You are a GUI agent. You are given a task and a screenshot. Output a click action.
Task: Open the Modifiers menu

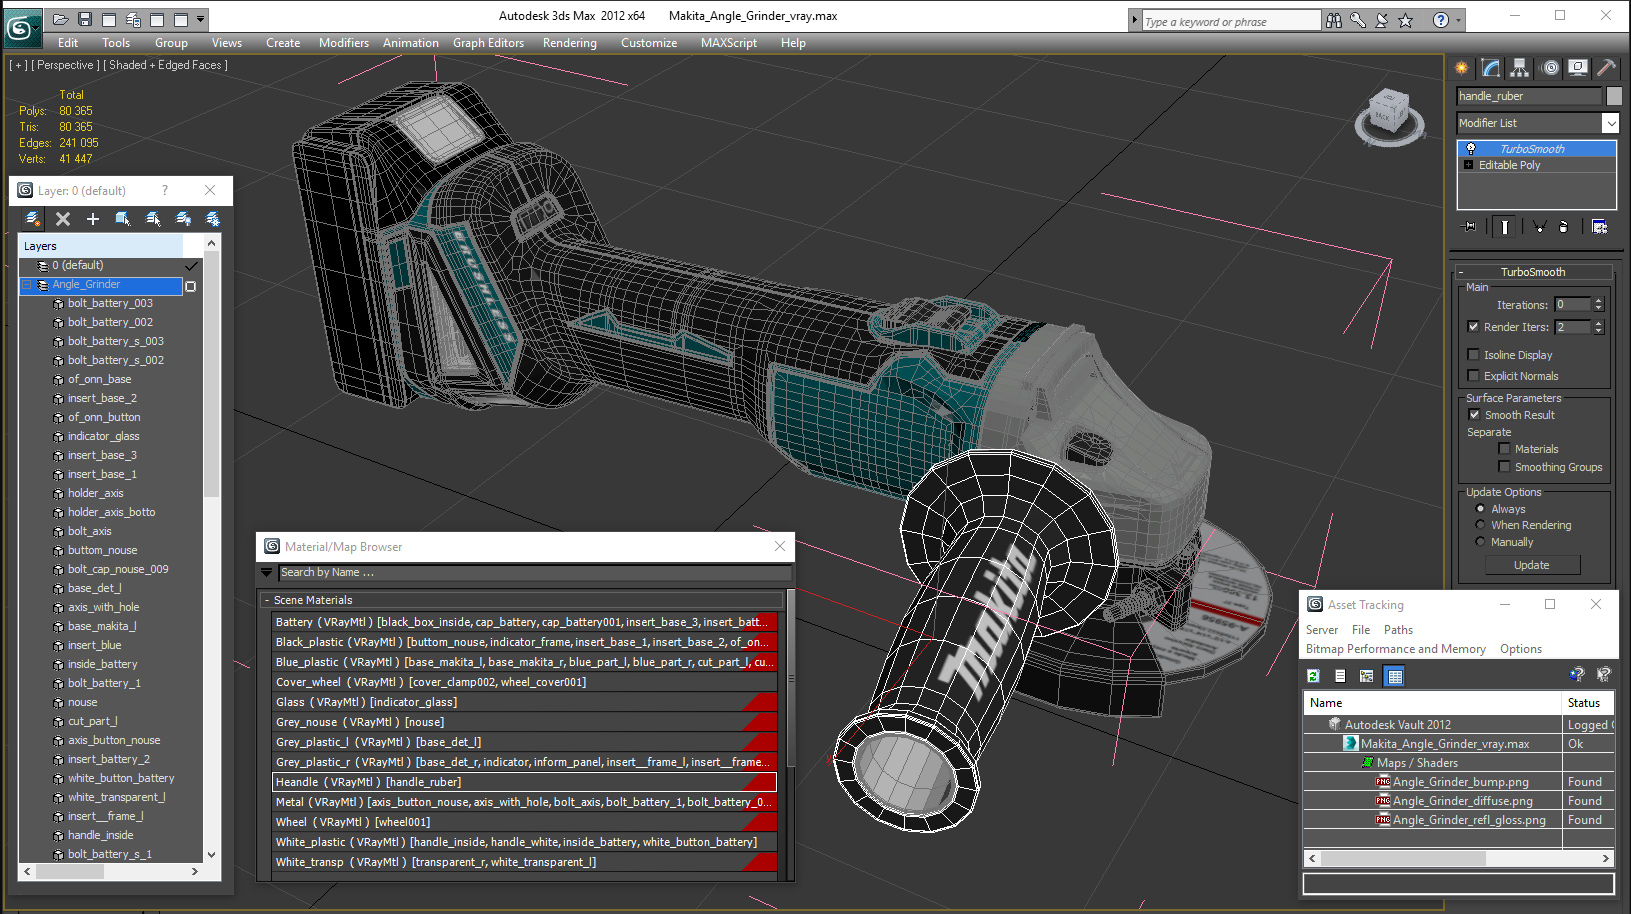pyautogui.click(x=344, y=43)
